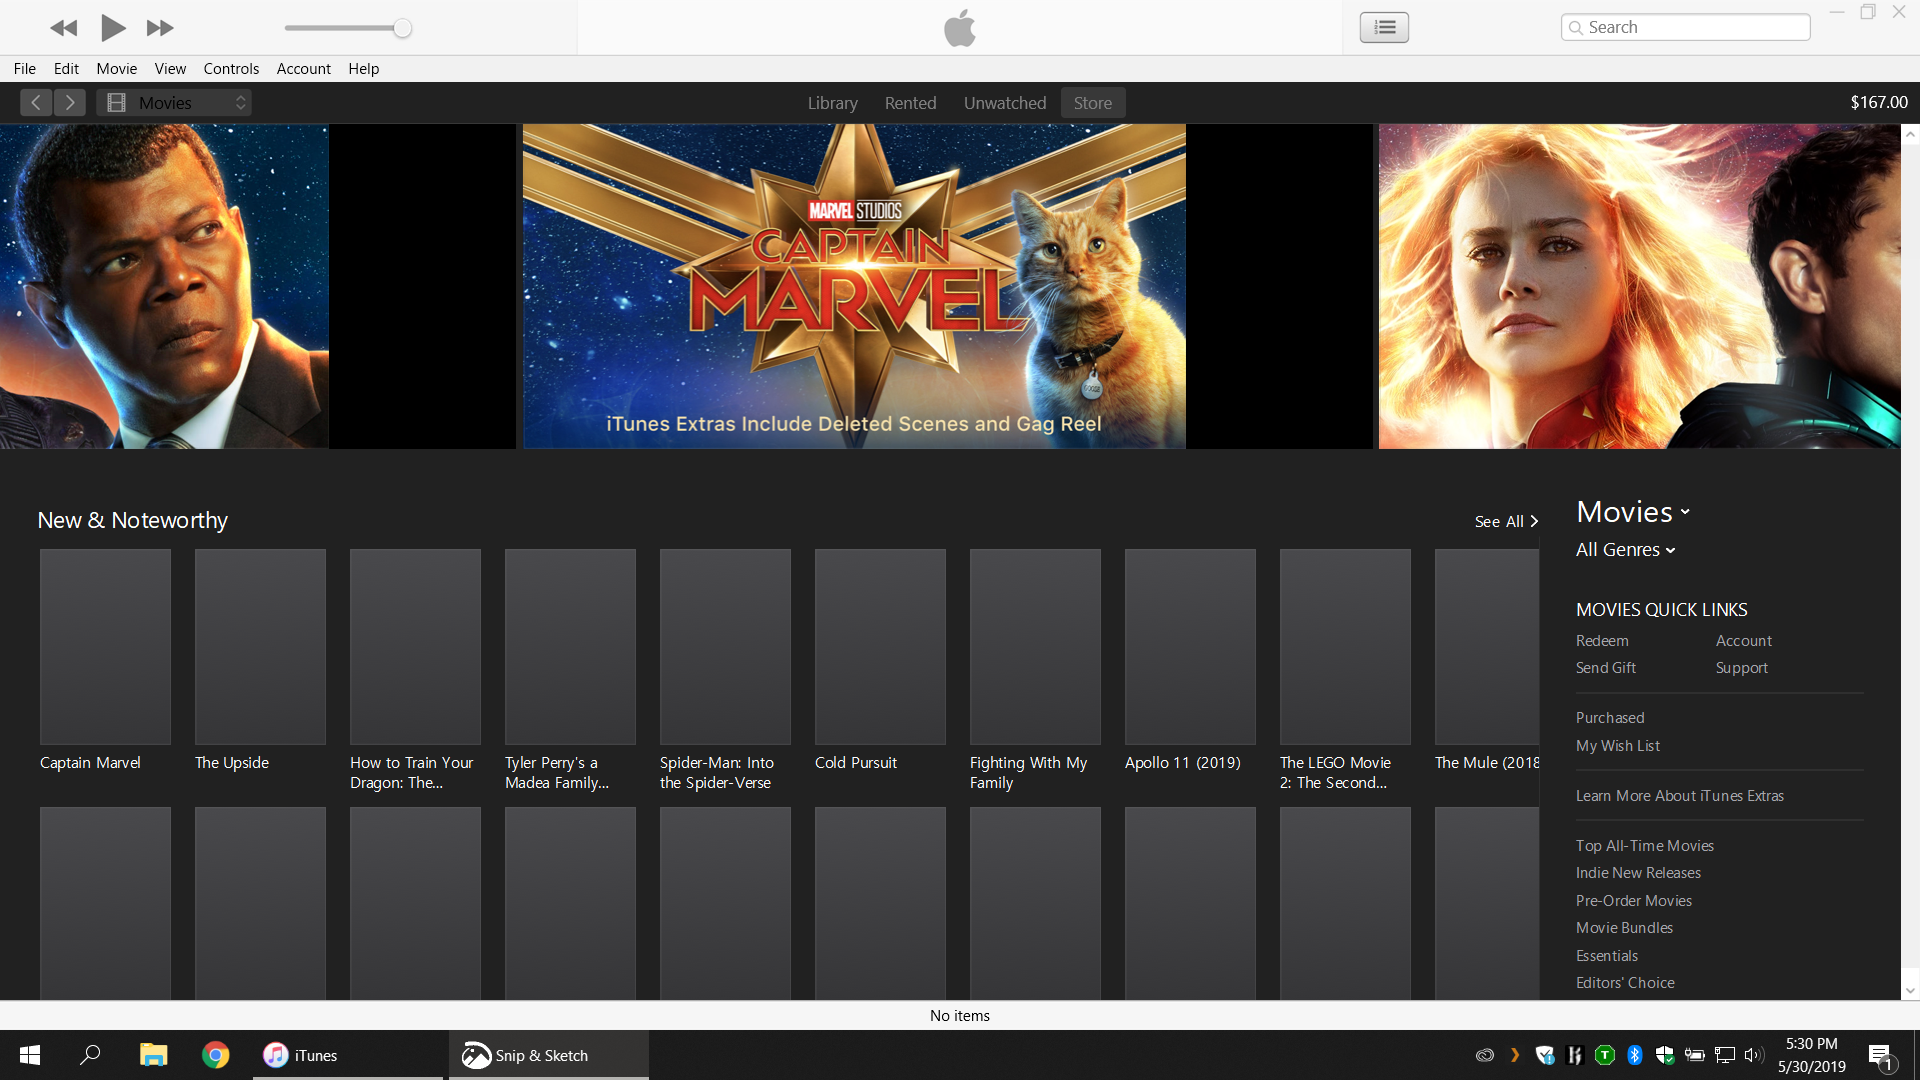Open the Up Next list icon
The image size is (1920, 1080).
coord(1384,27)
